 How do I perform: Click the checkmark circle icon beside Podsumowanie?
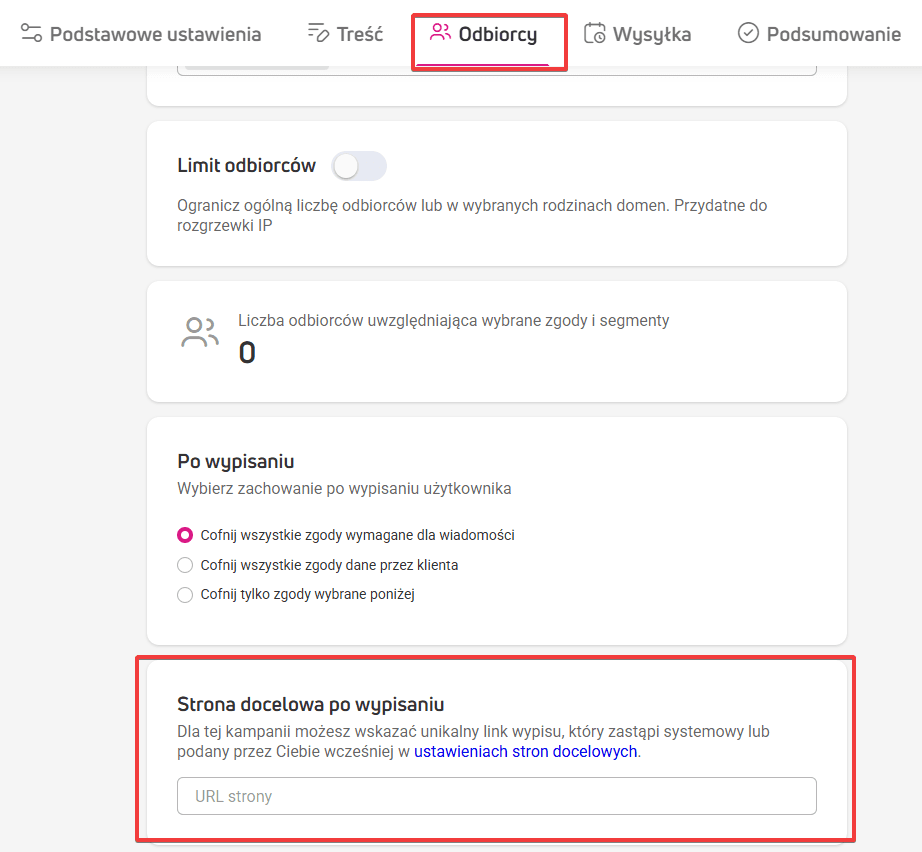pyautogui.click(x=748, y=33)
